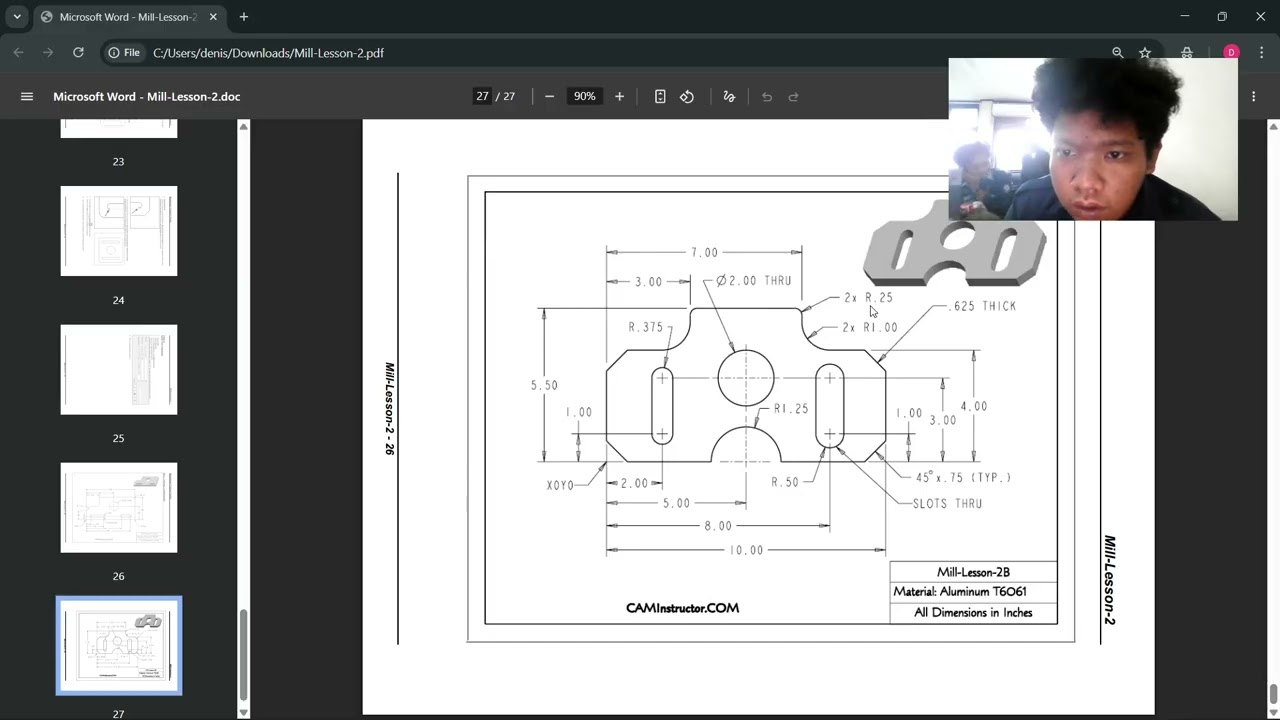This screenshot has height=720, width=1280.
Task: Open the browser zoom magnifier icon
Action: pos(1117,52)
